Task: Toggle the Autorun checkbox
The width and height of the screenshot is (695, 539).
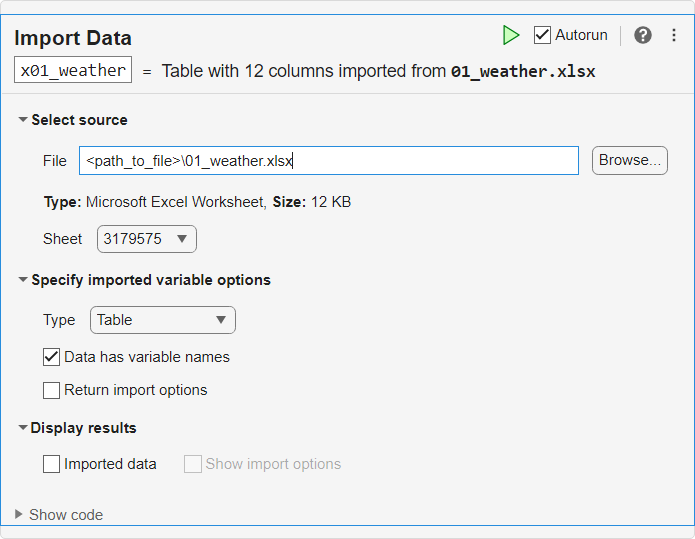Action: [543, 35]
